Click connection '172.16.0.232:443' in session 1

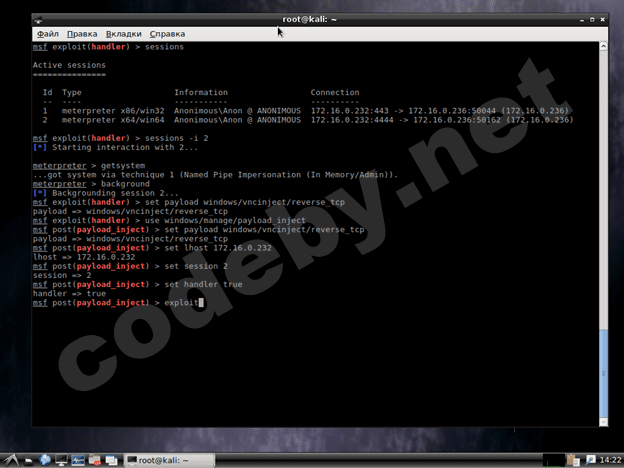[350, 111]
